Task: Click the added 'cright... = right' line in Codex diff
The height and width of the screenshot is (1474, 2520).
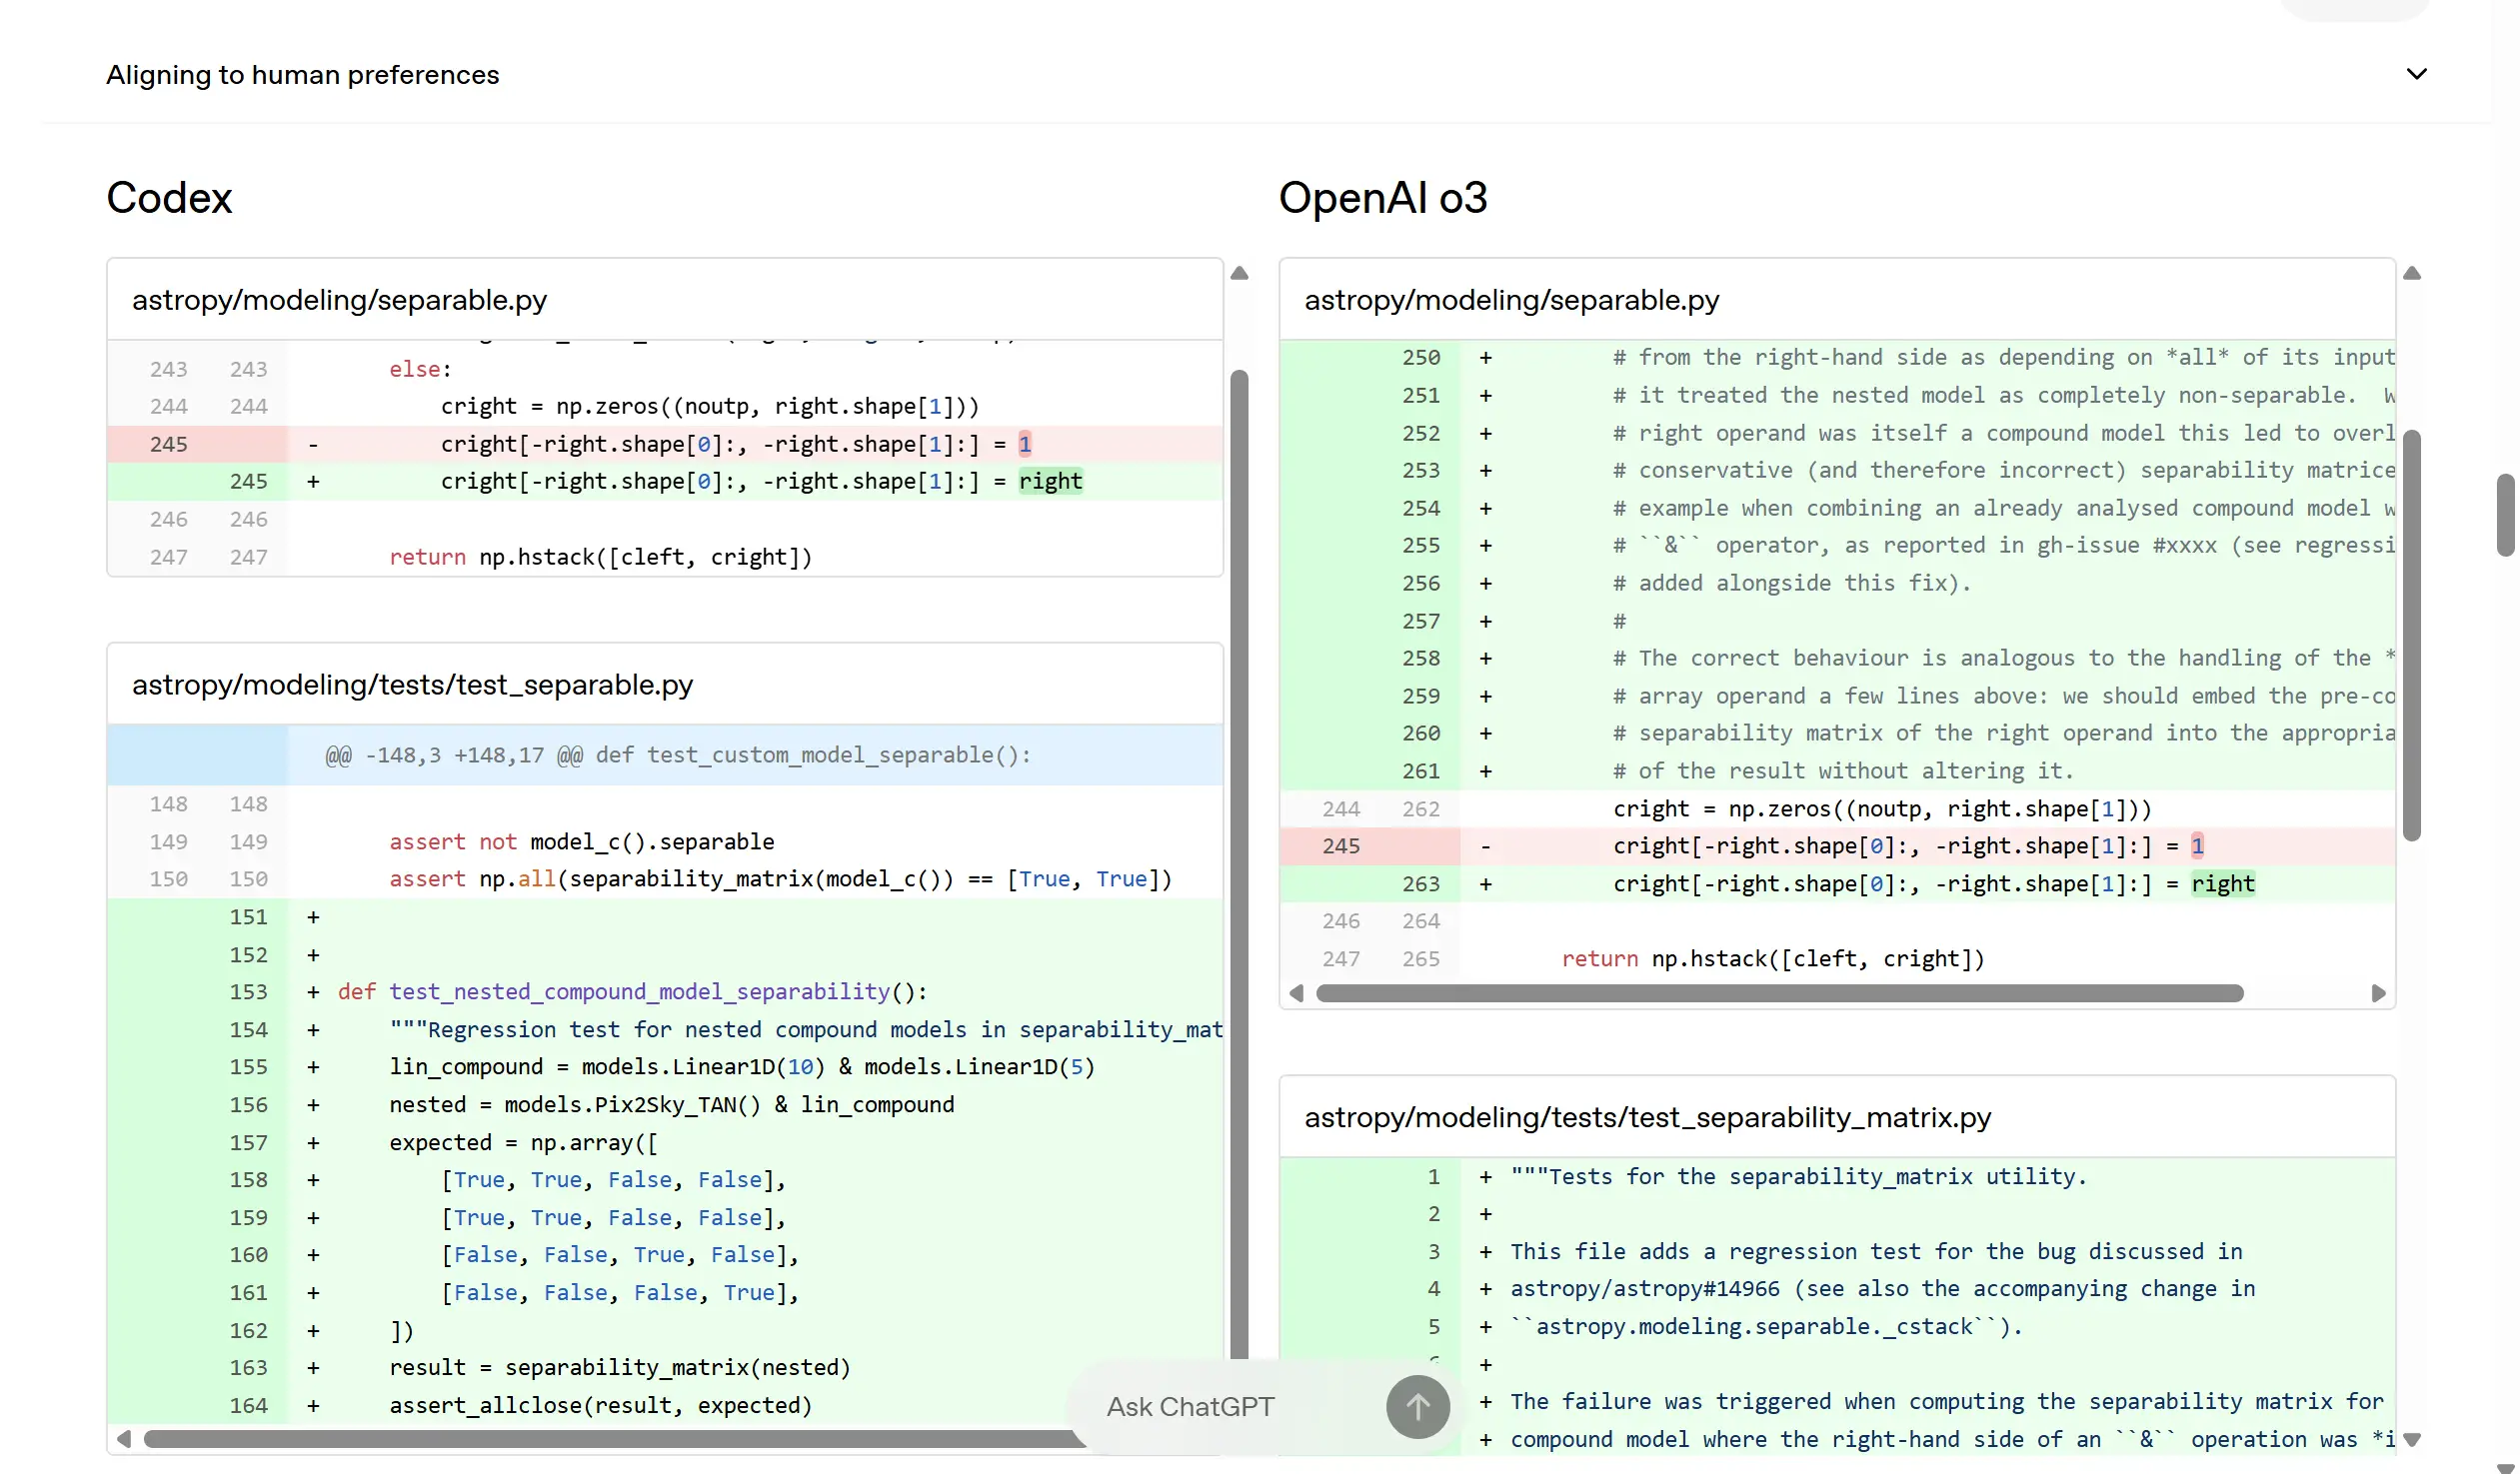Action: click(665, 482)
